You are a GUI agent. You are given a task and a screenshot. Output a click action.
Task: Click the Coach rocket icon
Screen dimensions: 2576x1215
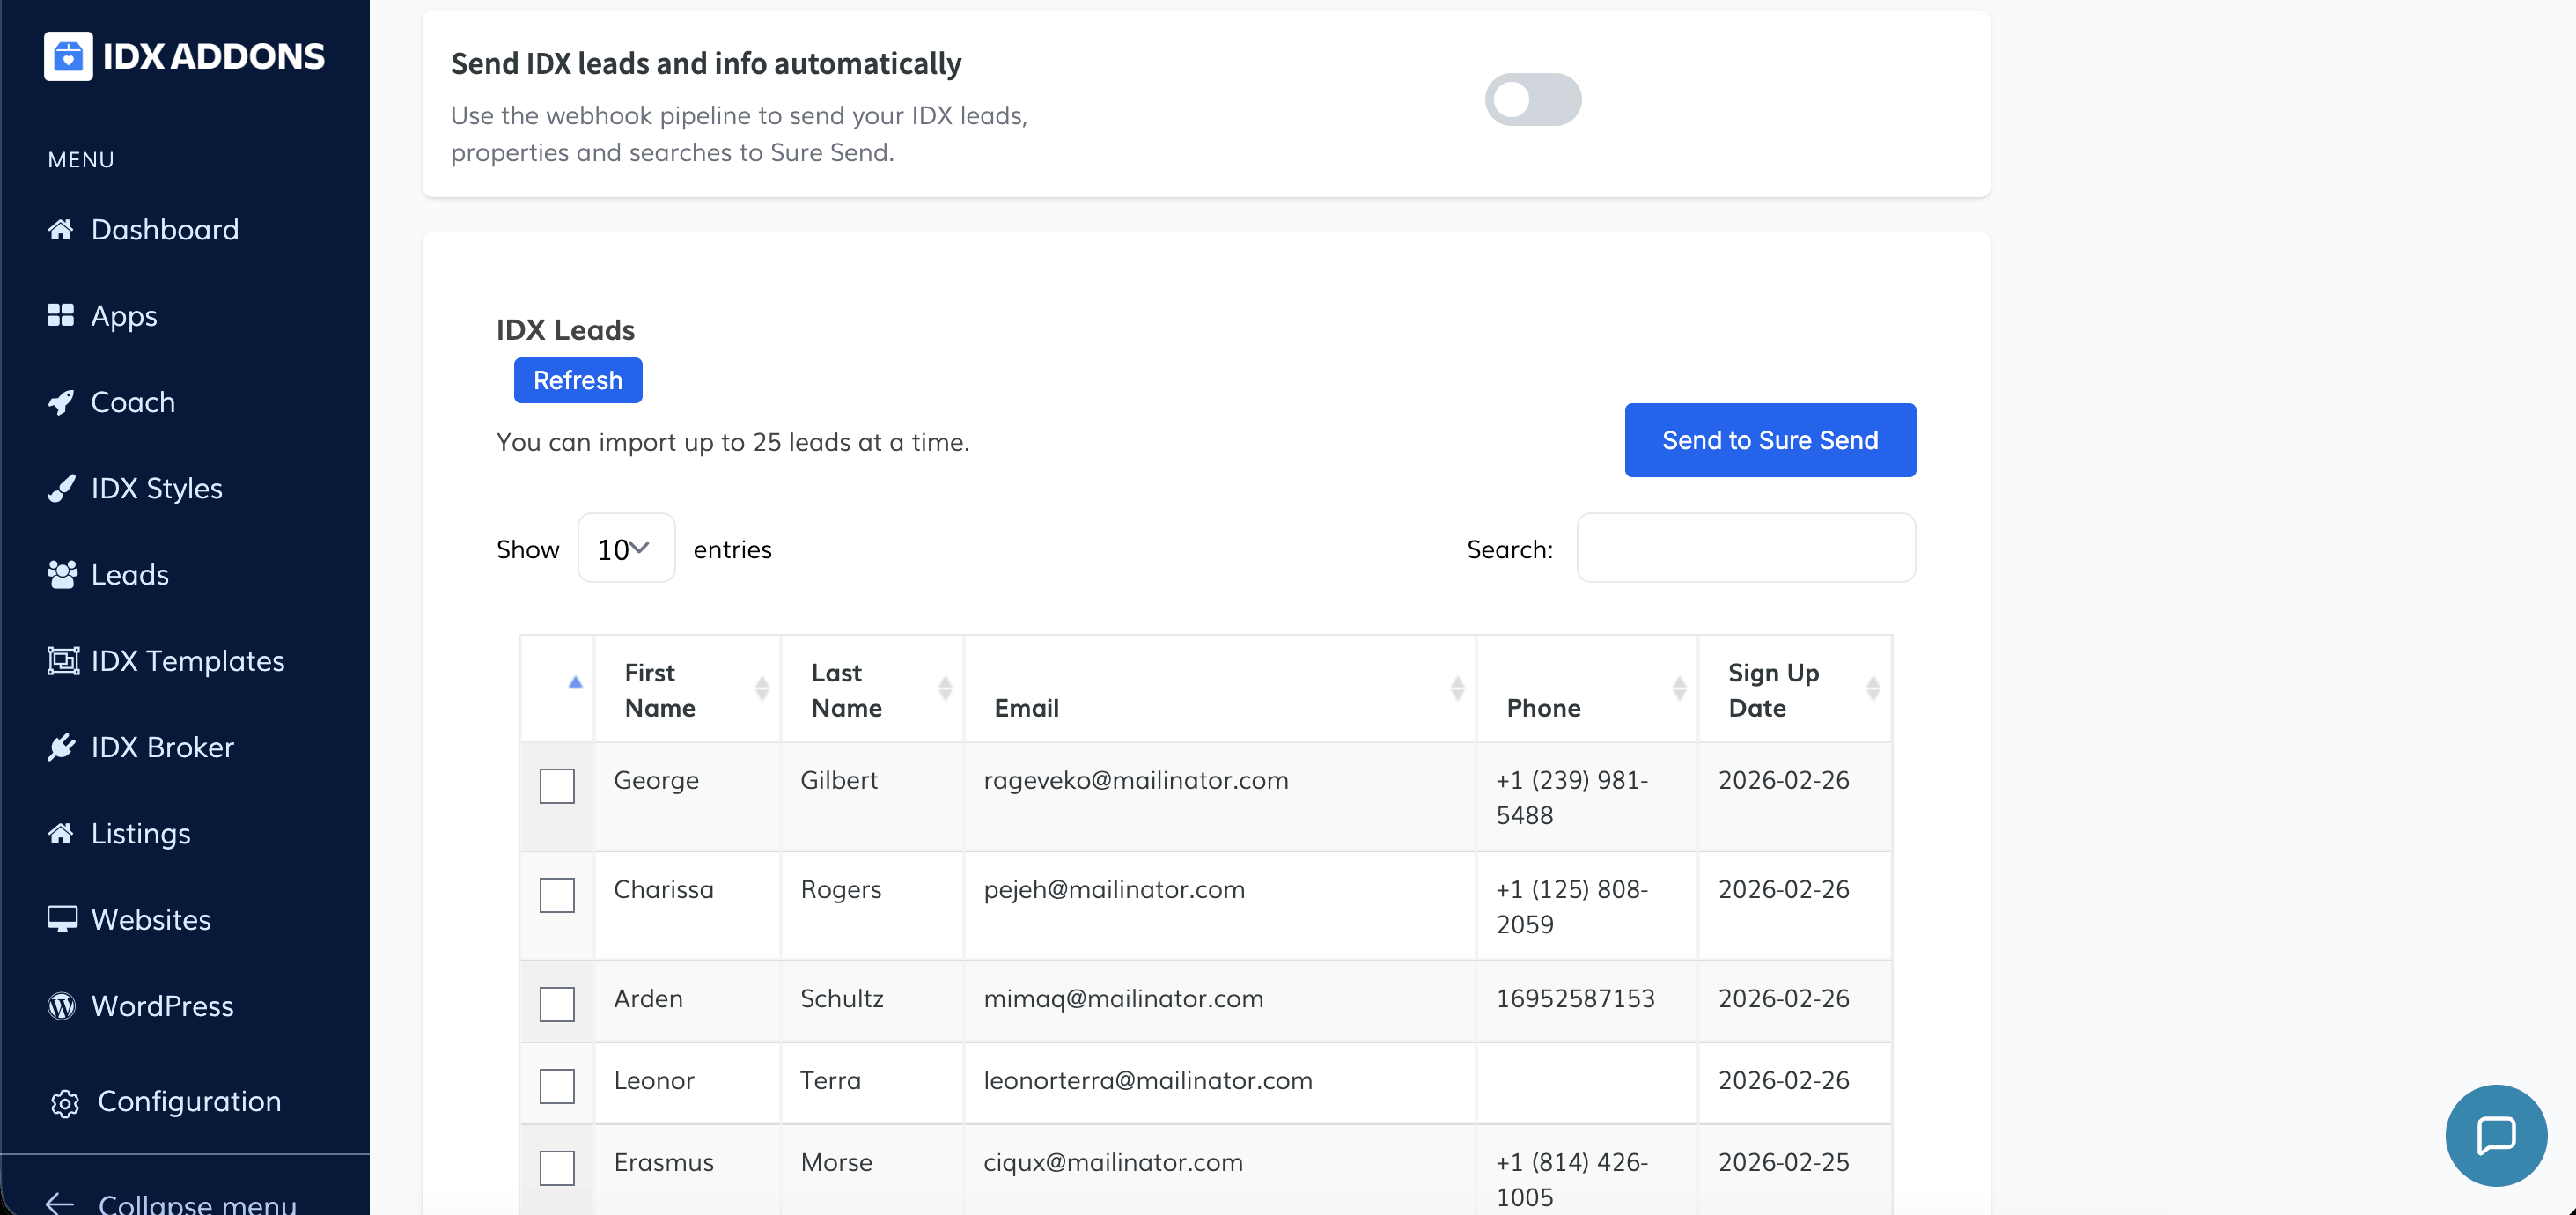click(x=61, y=402)
